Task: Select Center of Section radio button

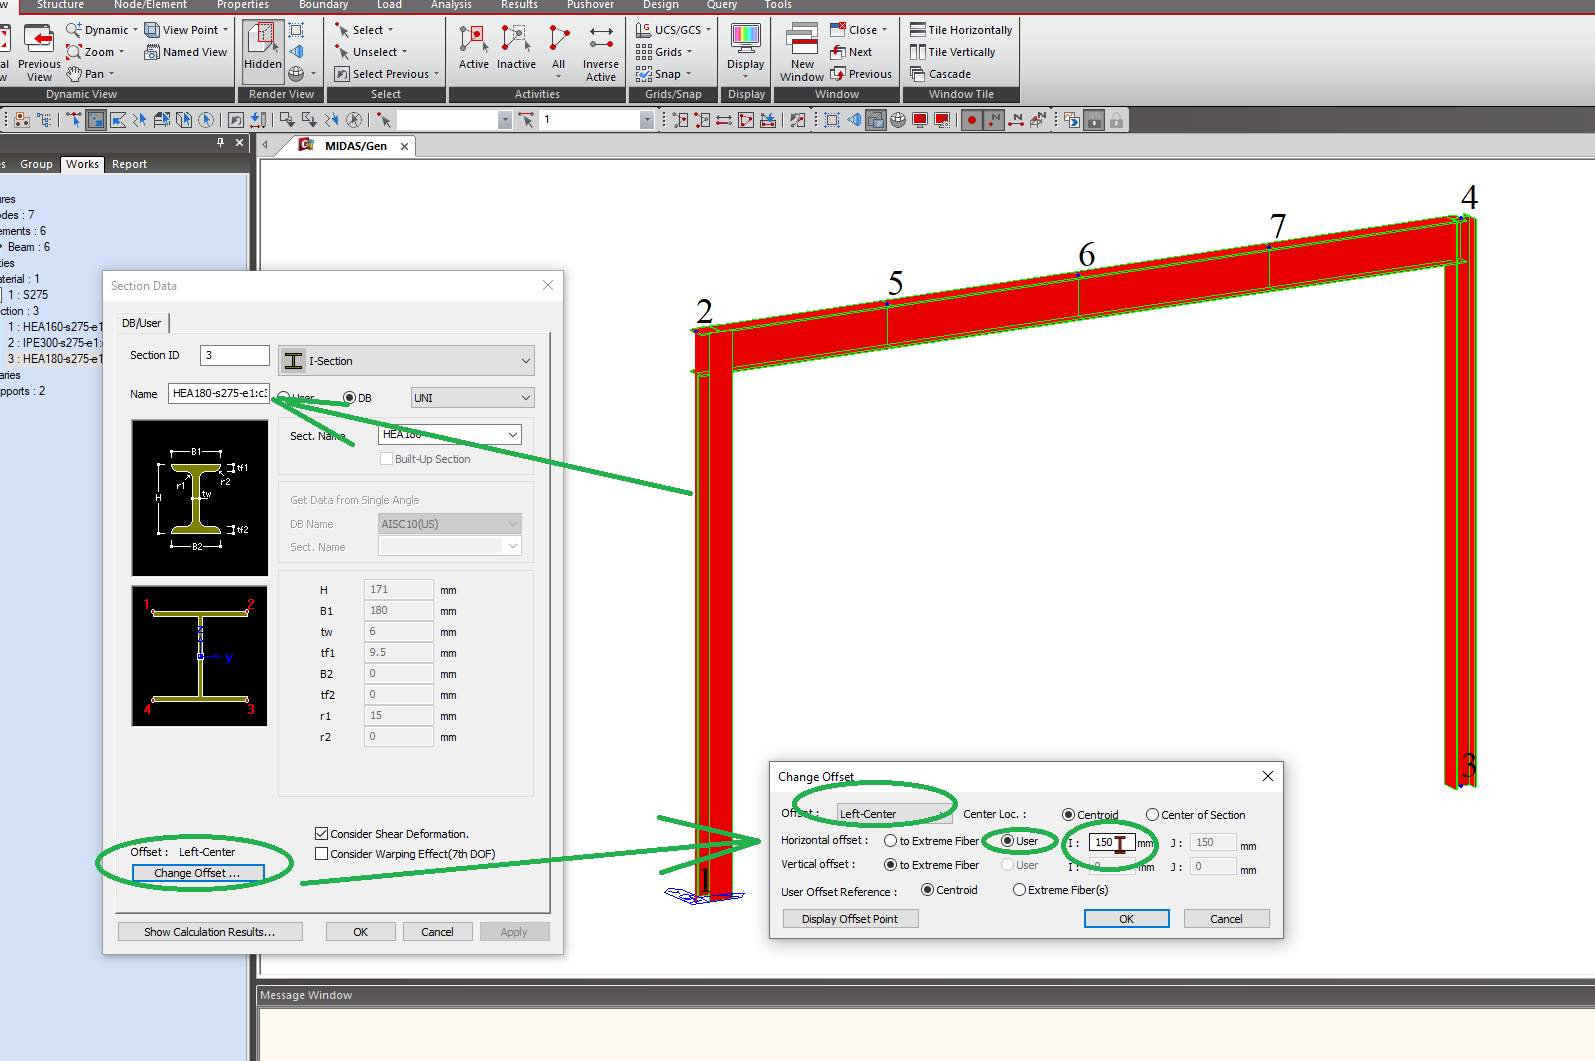Action: [1152, 815]
